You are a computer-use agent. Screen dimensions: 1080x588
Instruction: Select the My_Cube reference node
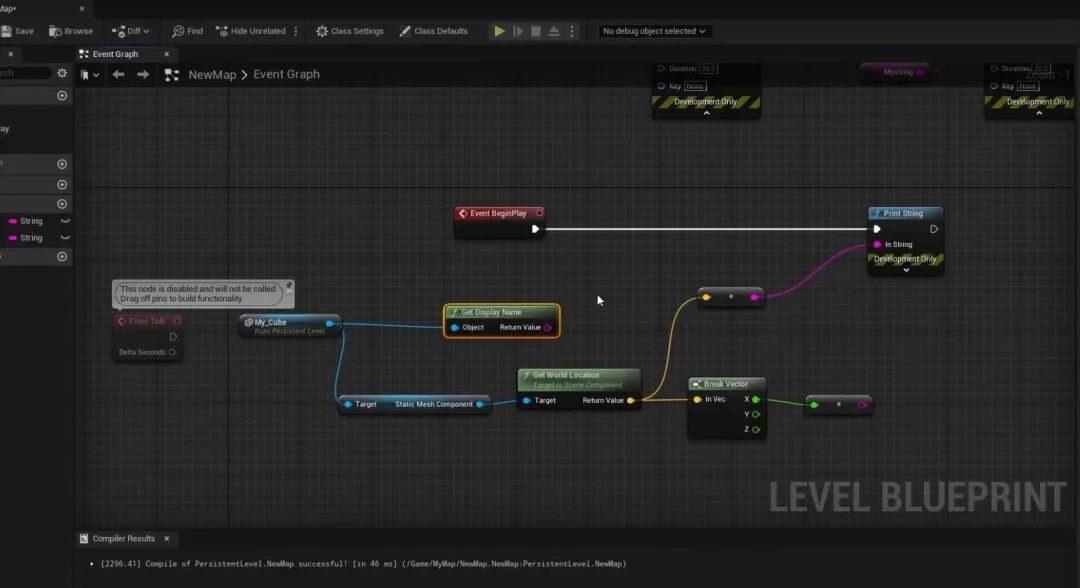tap(289, 325)
